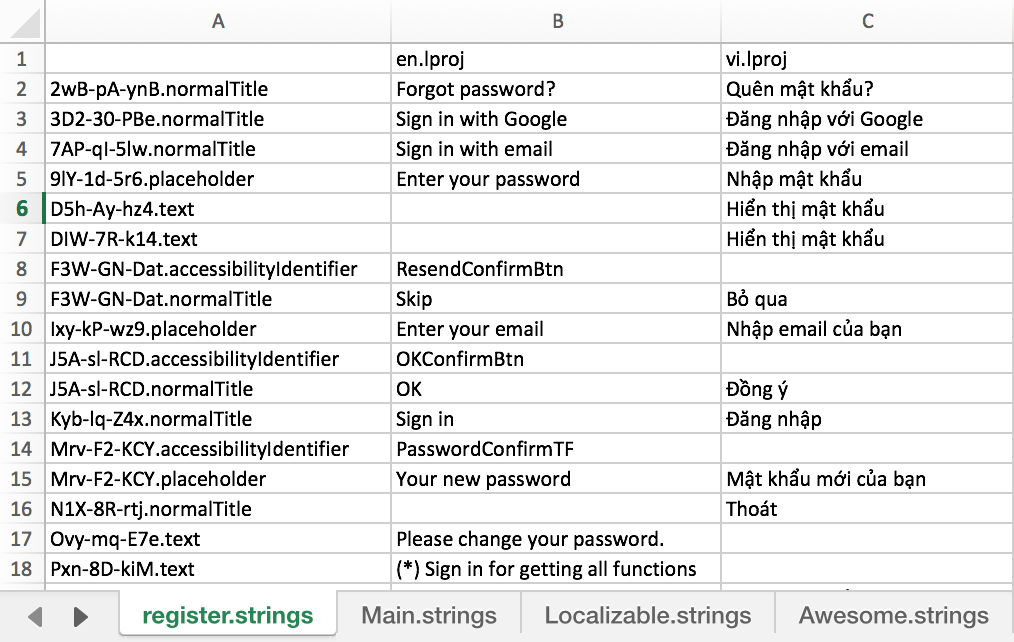Select column A header
This screenshot has height=642, width=1014.
tap(218, 21)
